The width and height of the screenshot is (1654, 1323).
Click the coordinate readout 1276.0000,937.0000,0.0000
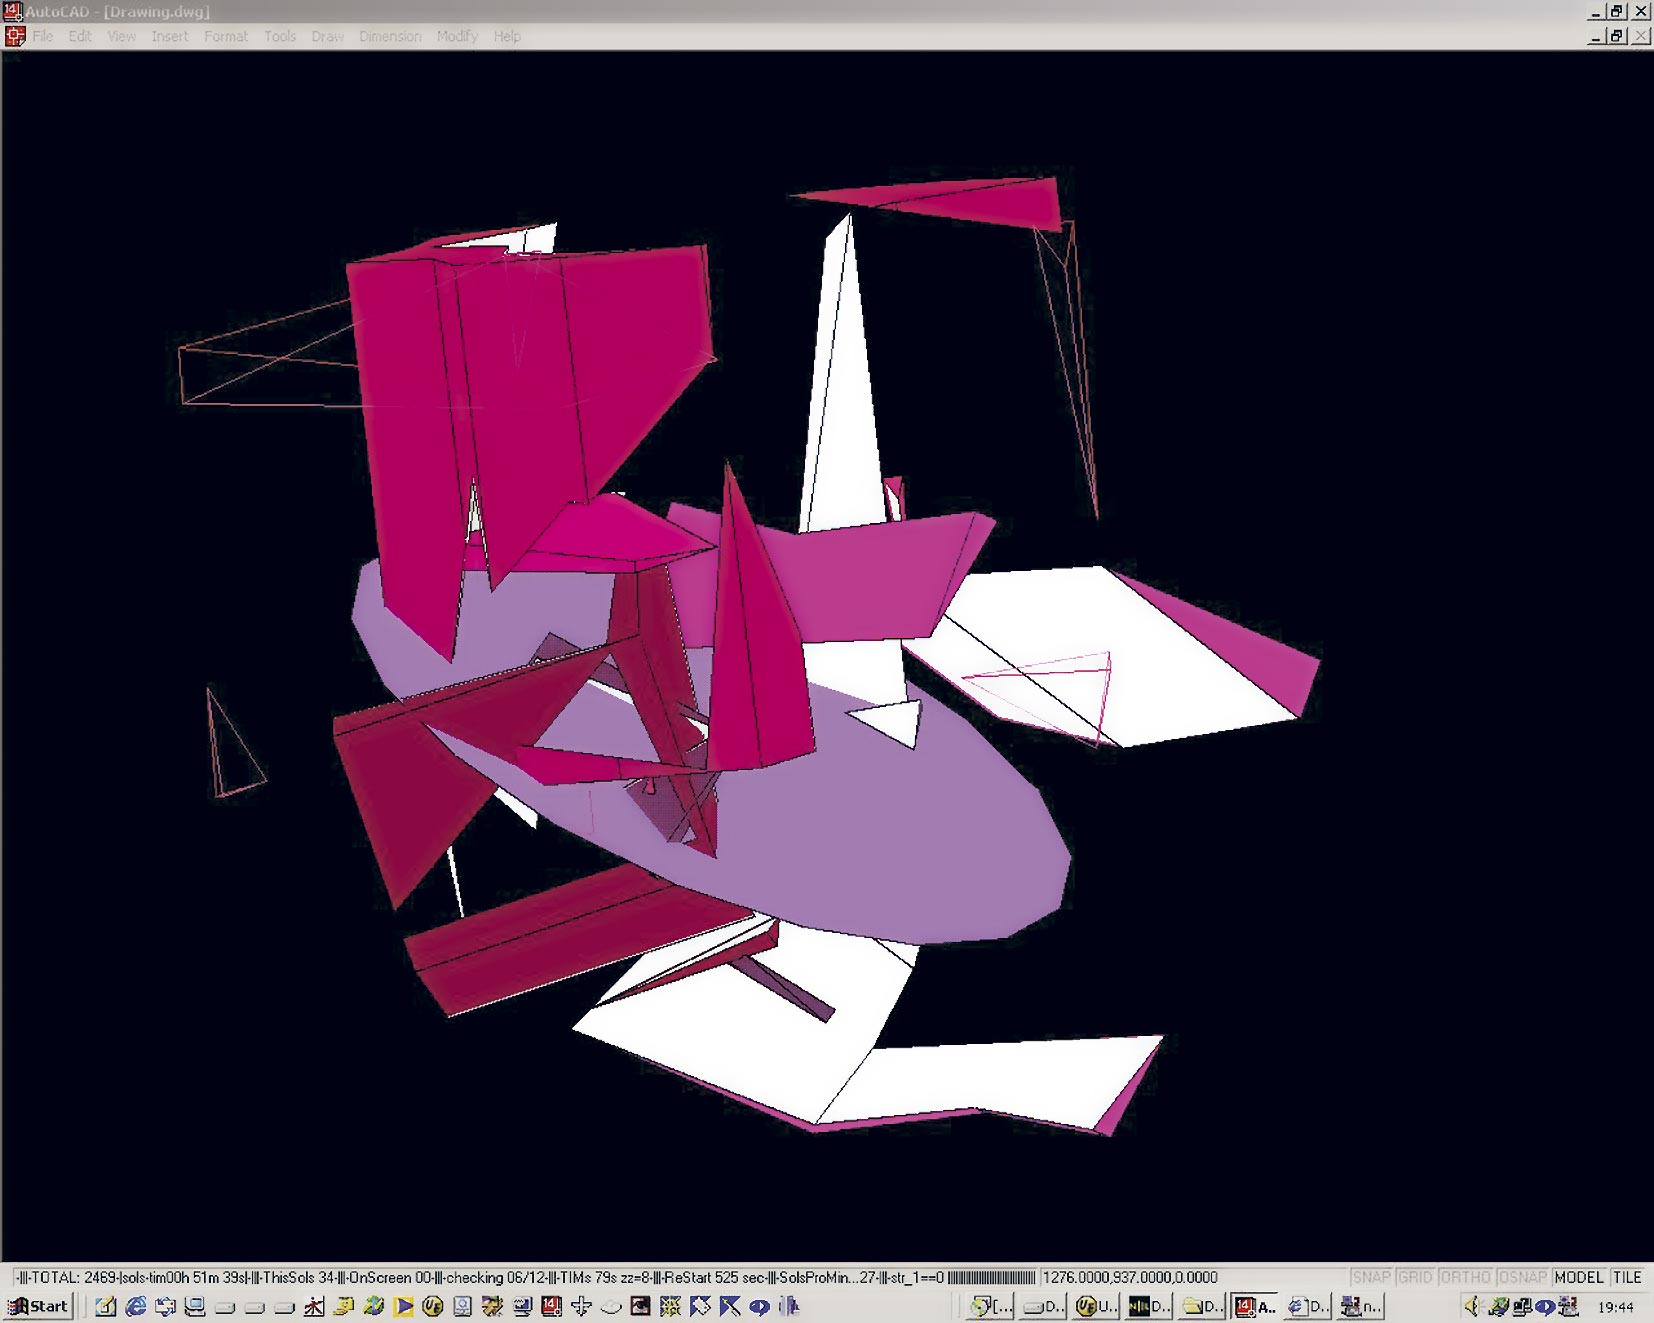(1130, 1277)
